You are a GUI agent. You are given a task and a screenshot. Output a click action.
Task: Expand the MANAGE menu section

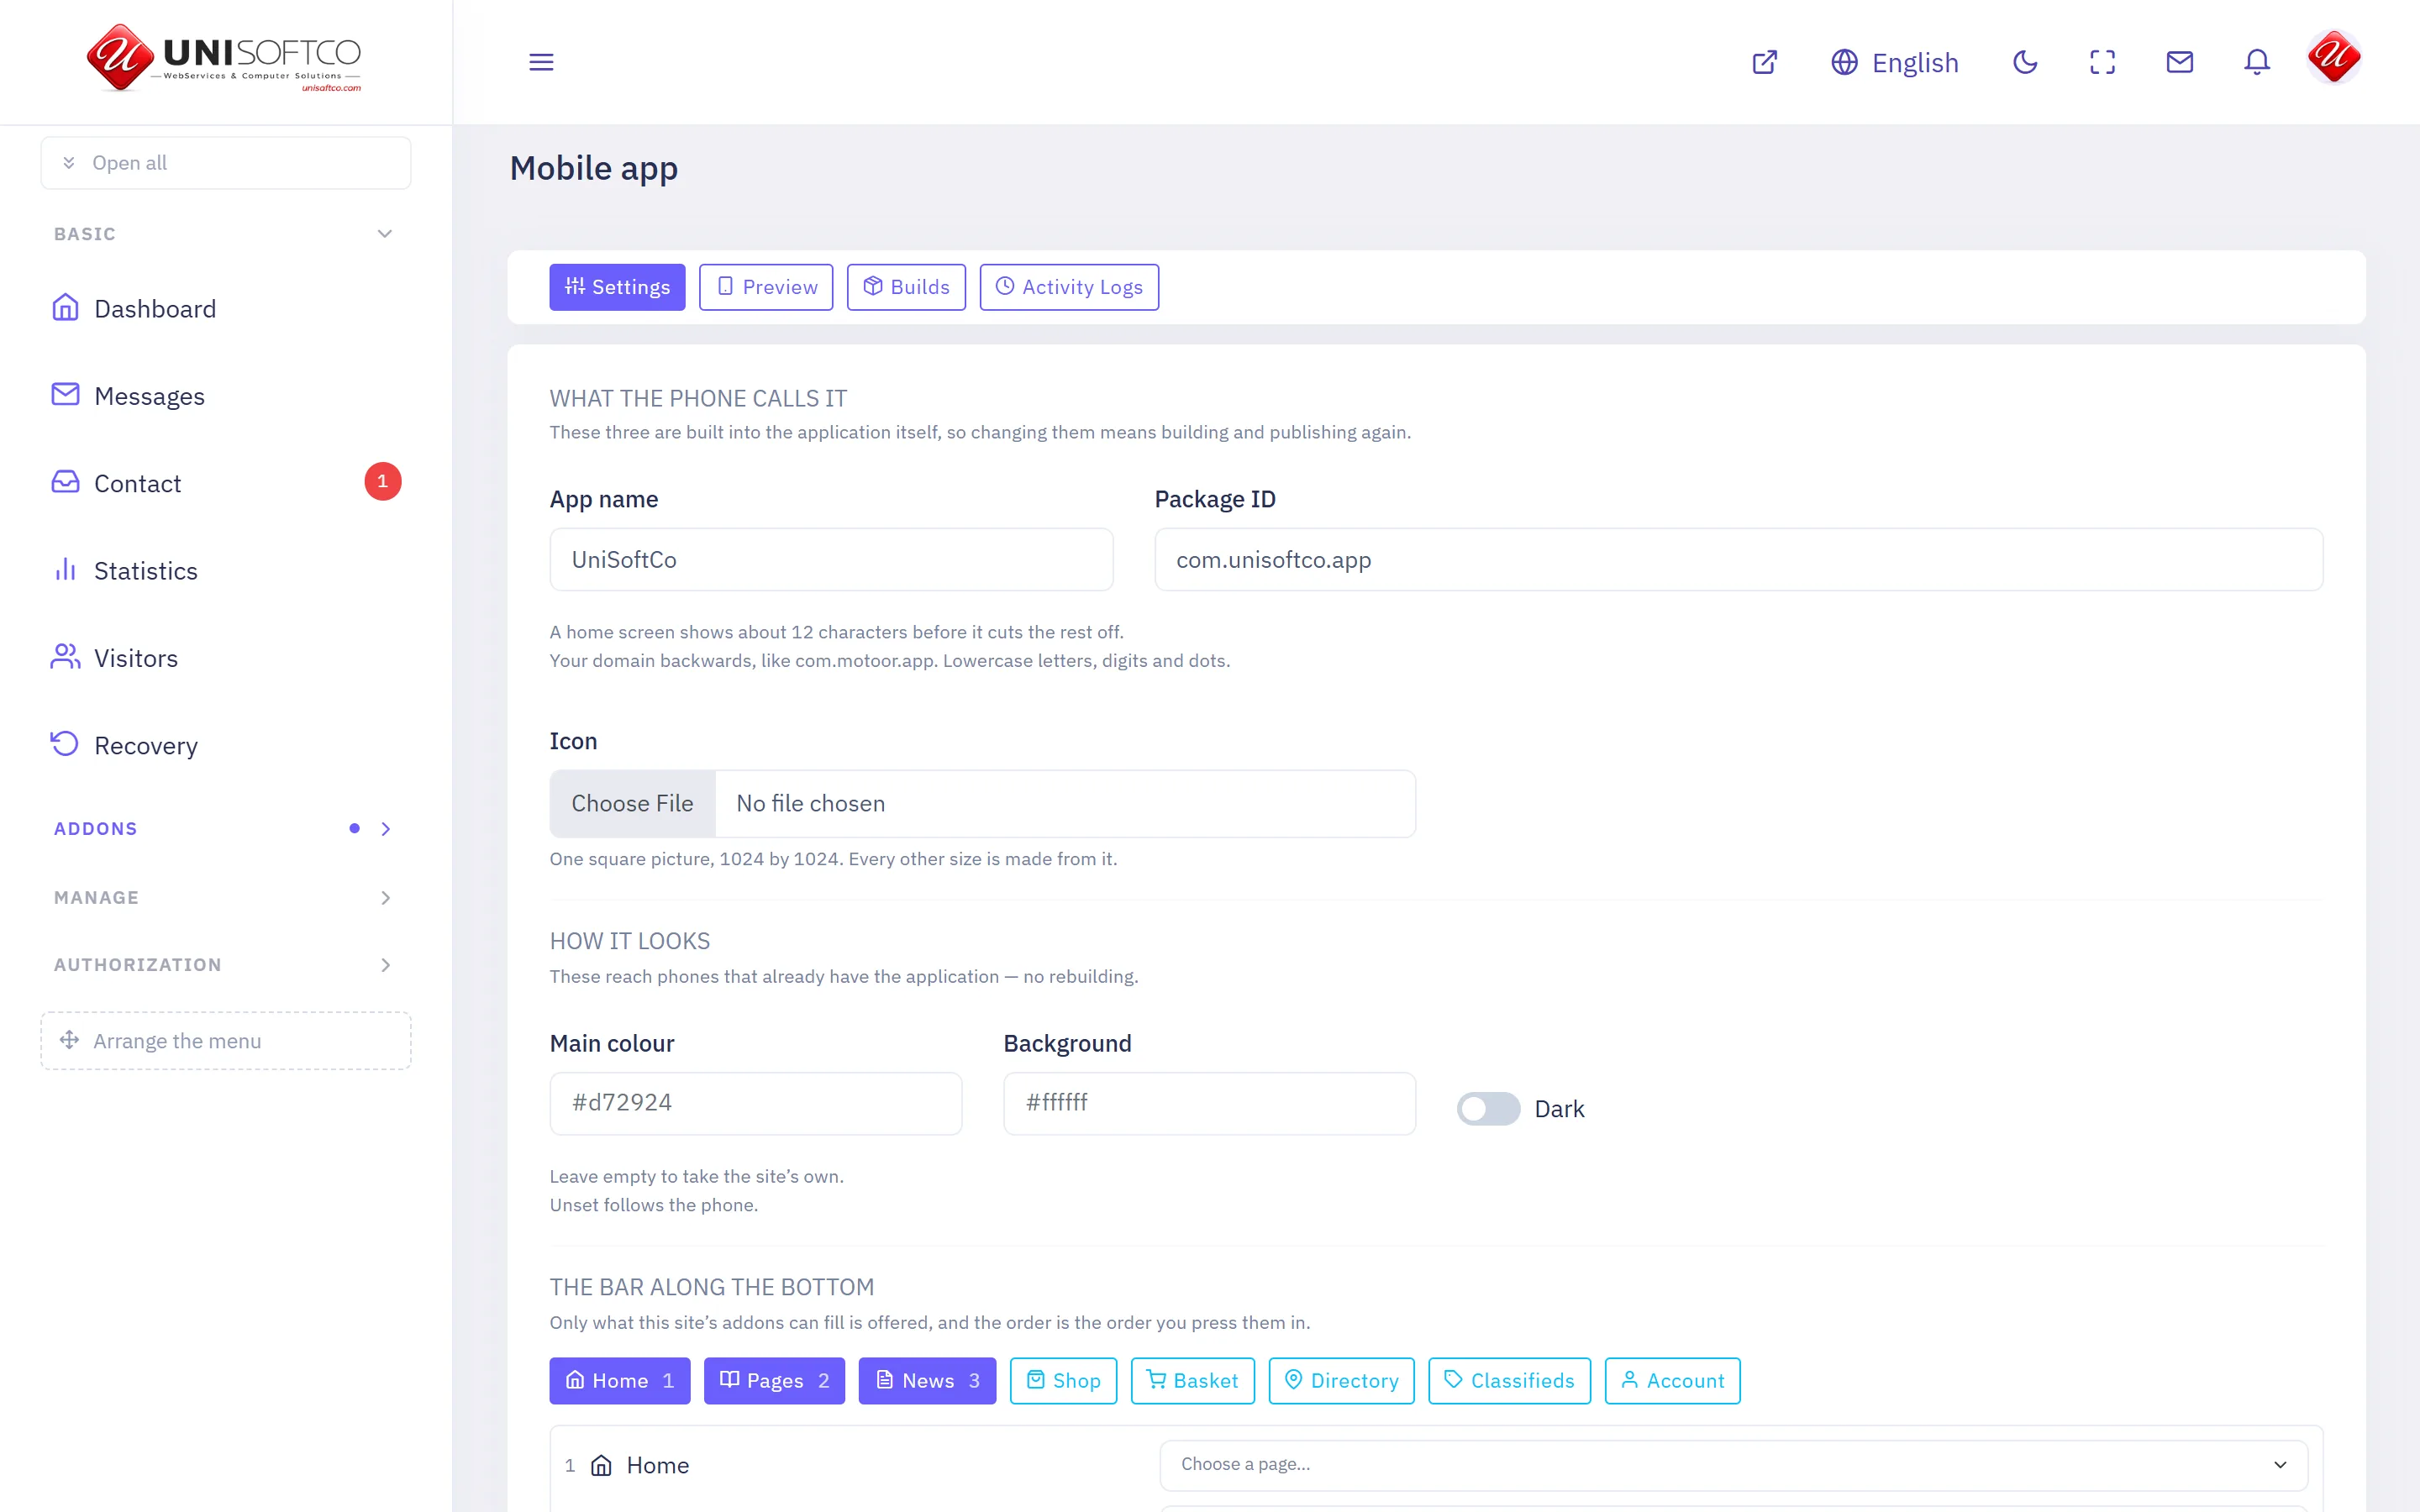(x=225, y=897)
